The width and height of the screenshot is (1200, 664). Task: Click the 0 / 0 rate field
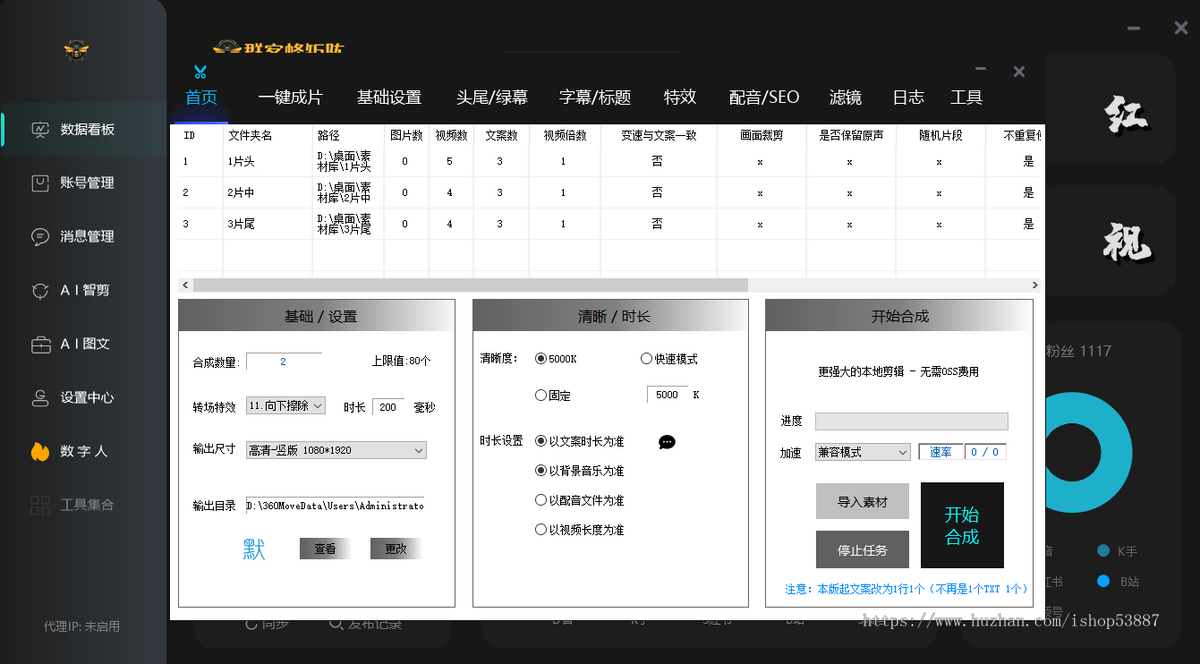pyautogui.click(x=986, y=452)
